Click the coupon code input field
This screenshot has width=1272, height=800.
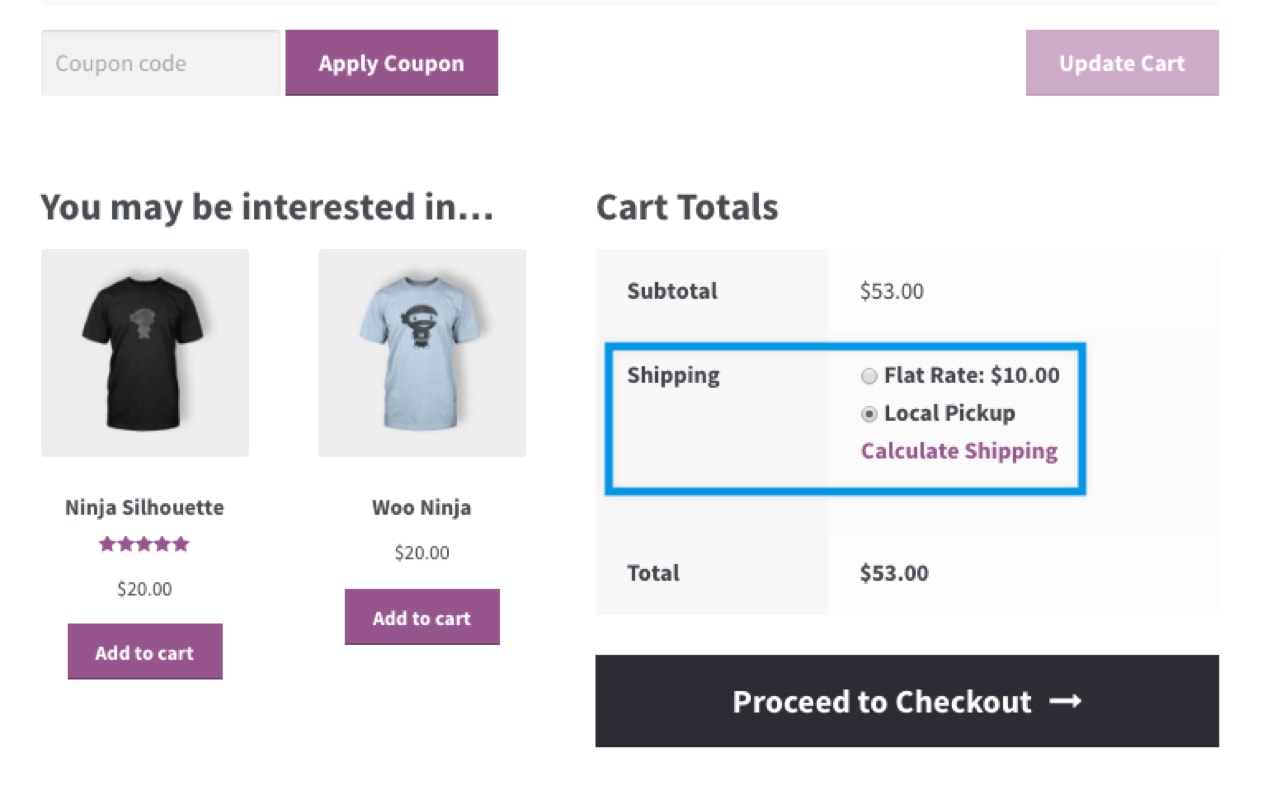(159, 62)
